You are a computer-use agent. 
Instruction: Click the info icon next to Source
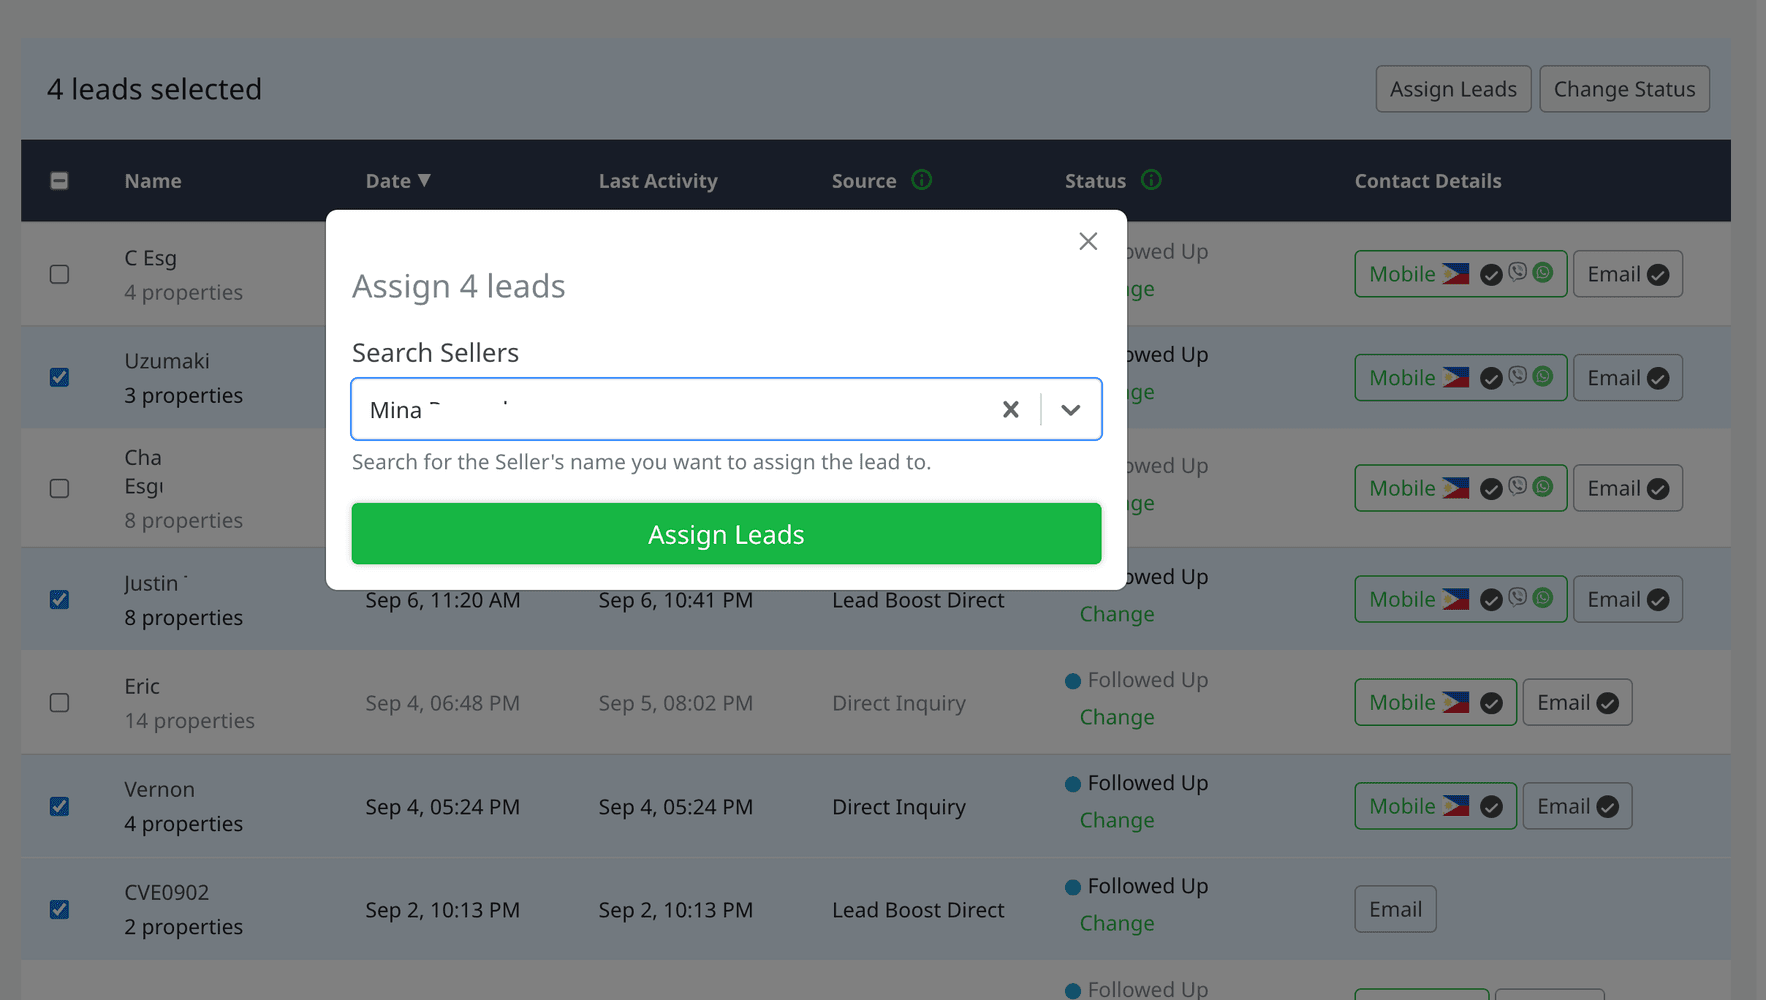point(922,180)
